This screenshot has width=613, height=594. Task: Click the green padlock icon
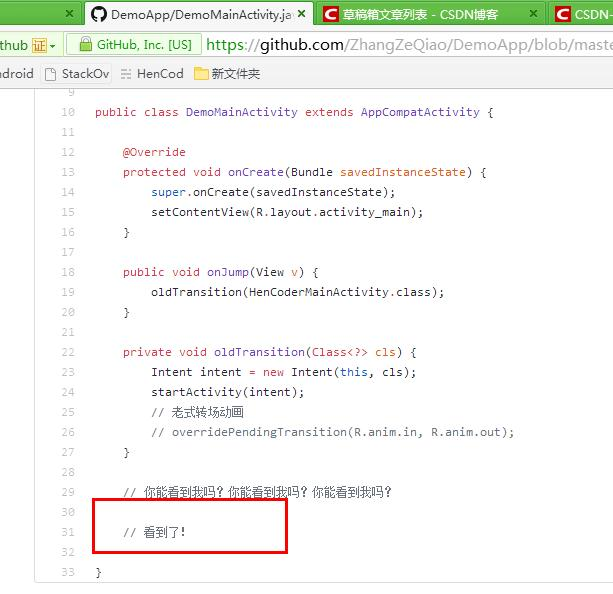point(85,44)
